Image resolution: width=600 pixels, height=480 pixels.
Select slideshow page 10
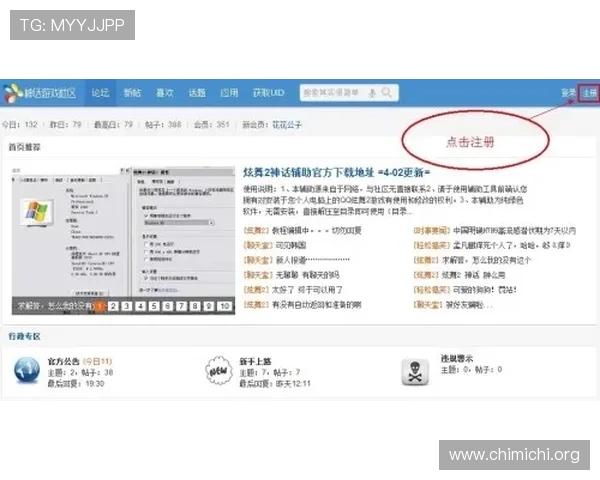click(225, 306)
